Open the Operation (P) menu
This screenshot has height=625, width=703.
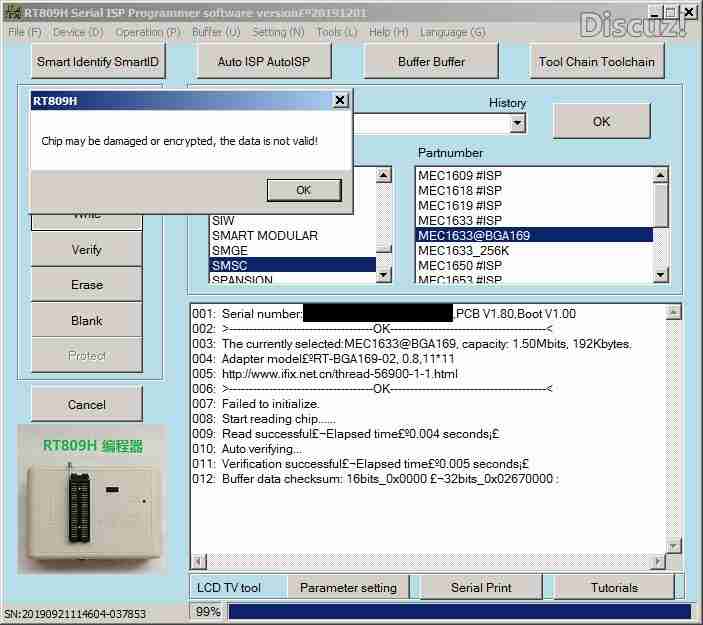147,32
